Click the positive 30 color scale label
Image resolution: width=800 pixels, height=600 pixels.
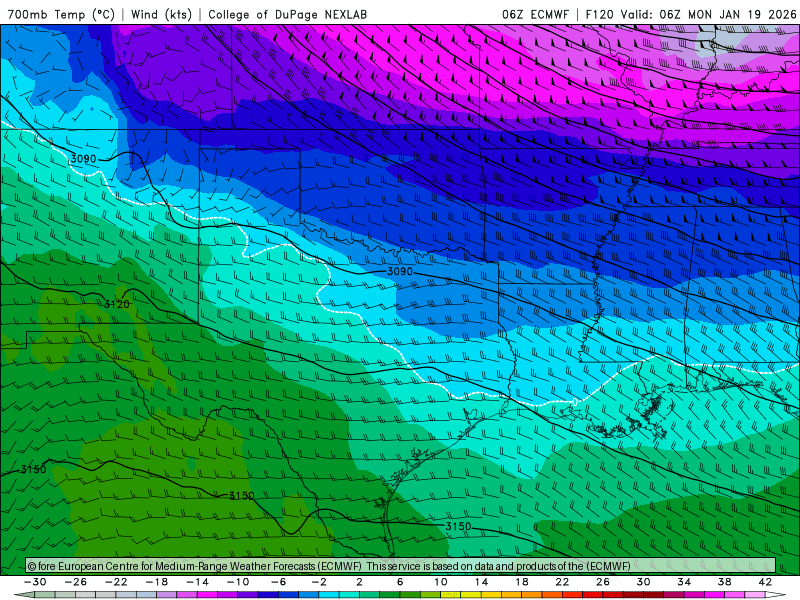[x=643, y=582]
